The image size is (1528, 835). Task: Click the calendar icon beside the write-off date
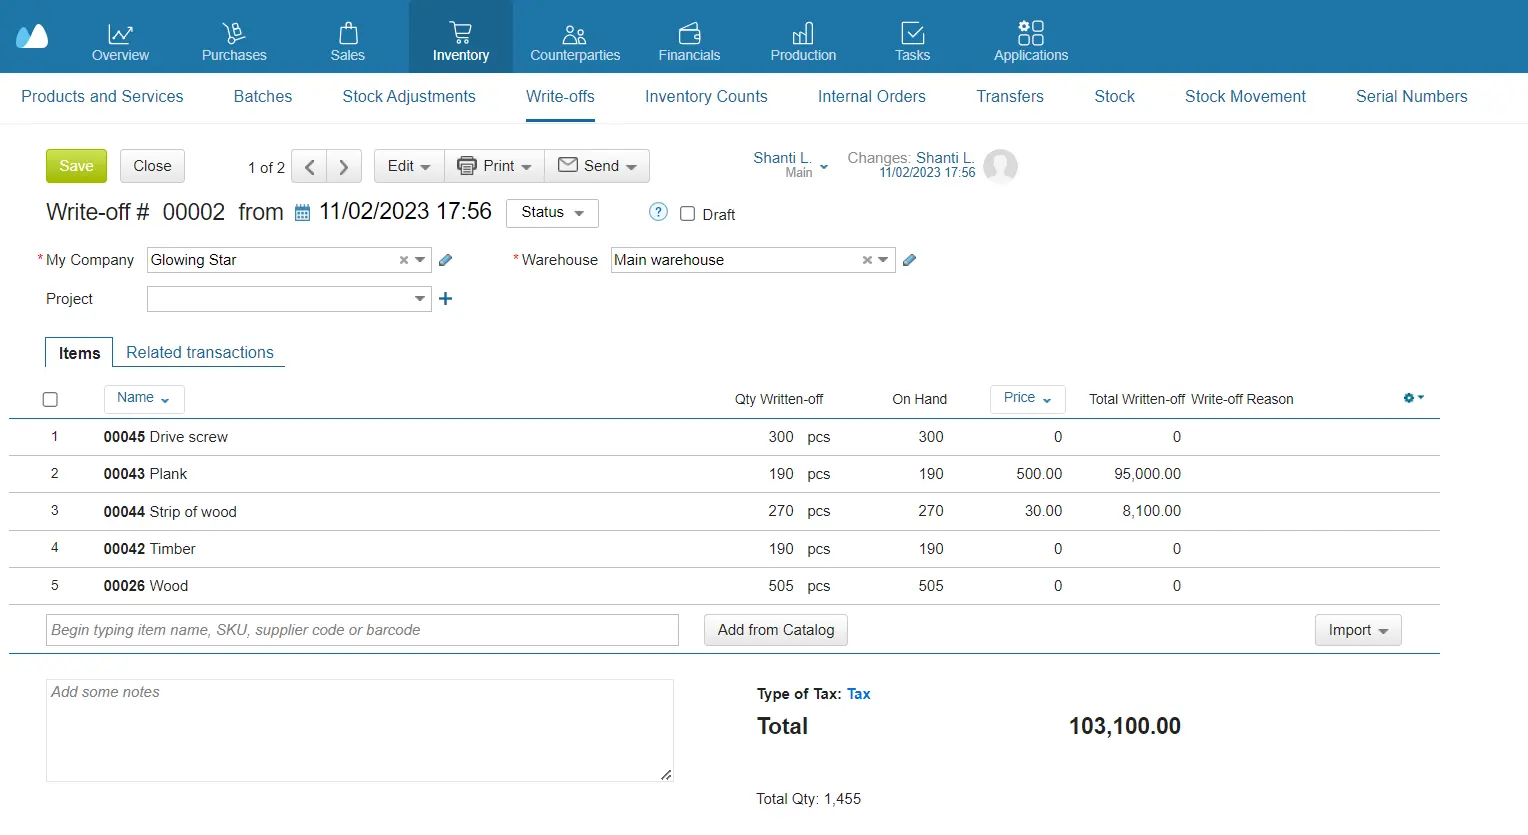tap(301, 212)
